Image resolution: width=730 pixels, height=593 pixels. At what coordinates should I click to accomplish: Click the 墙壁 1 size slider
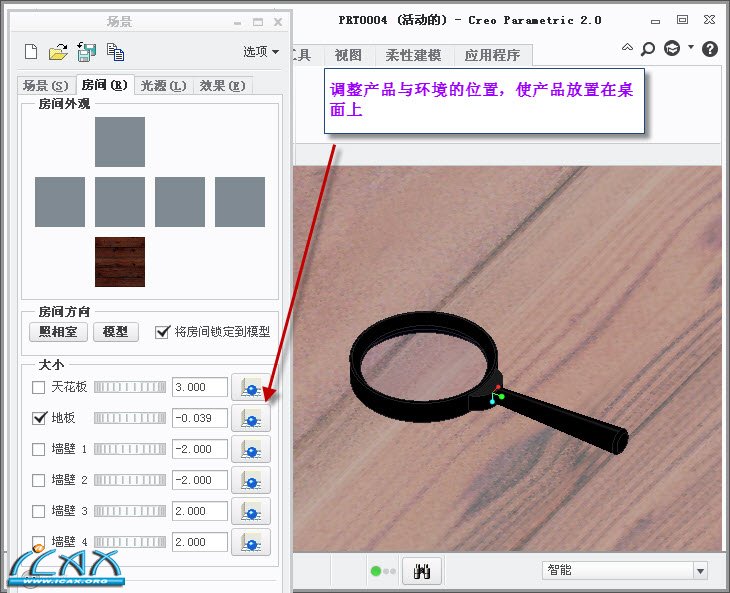point(130,449)
